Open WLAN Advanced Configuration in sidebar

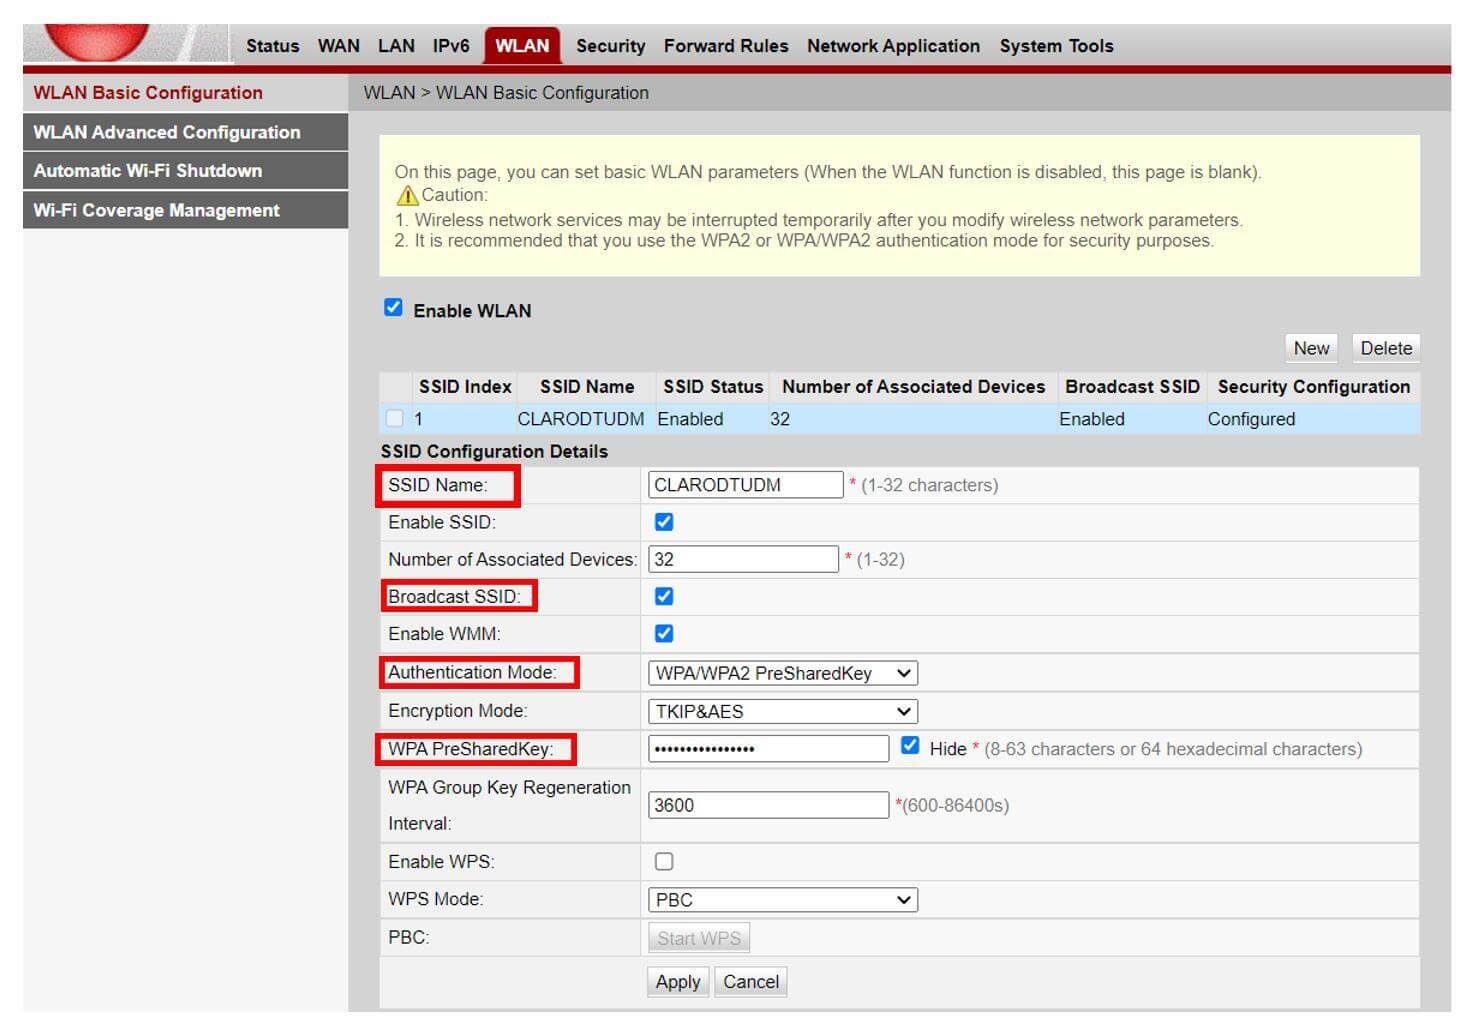tap(167, 132)
